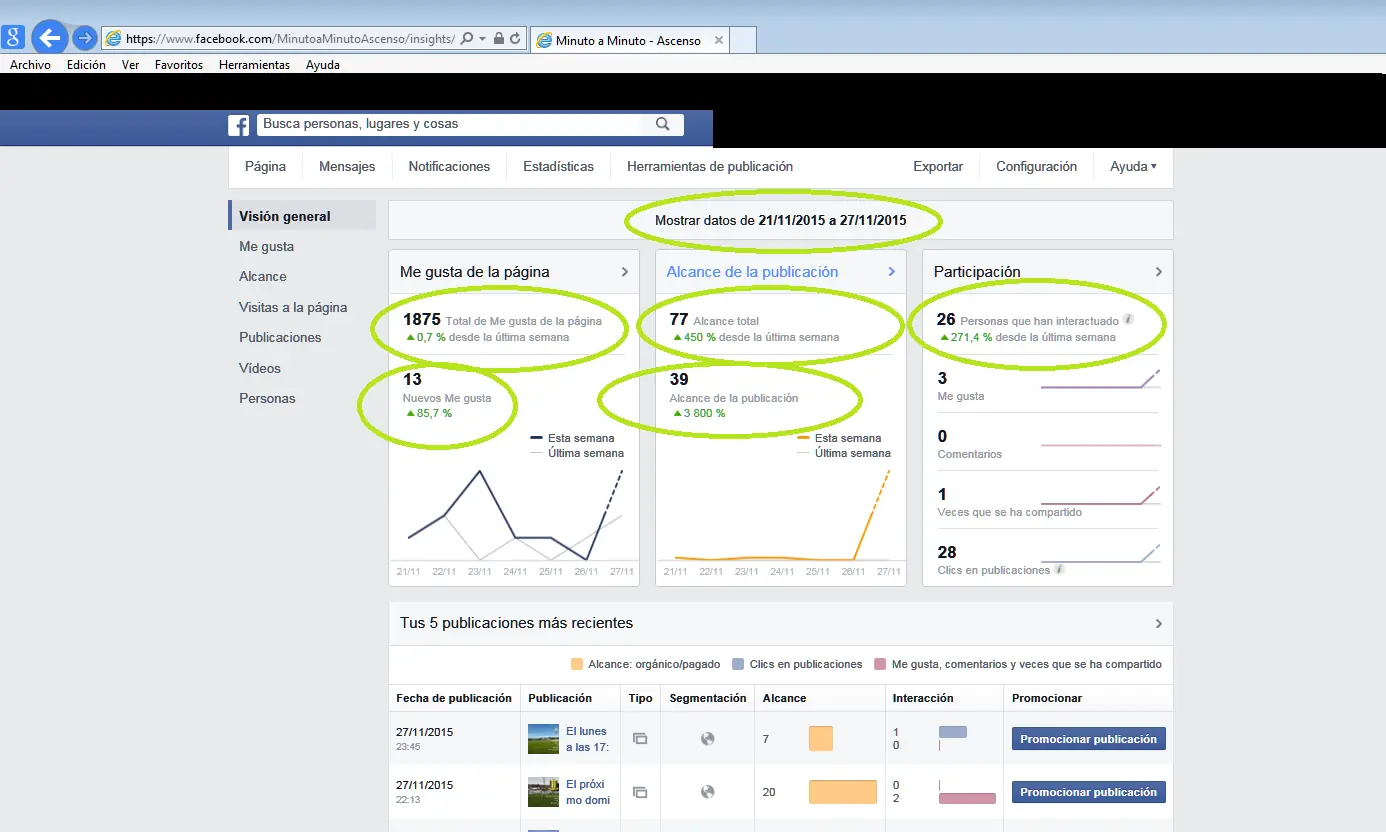Expand 'Tus 5 publicaciones más recientes' chevron
This screenshot has width=1386, height=832.
point(1159,624)
